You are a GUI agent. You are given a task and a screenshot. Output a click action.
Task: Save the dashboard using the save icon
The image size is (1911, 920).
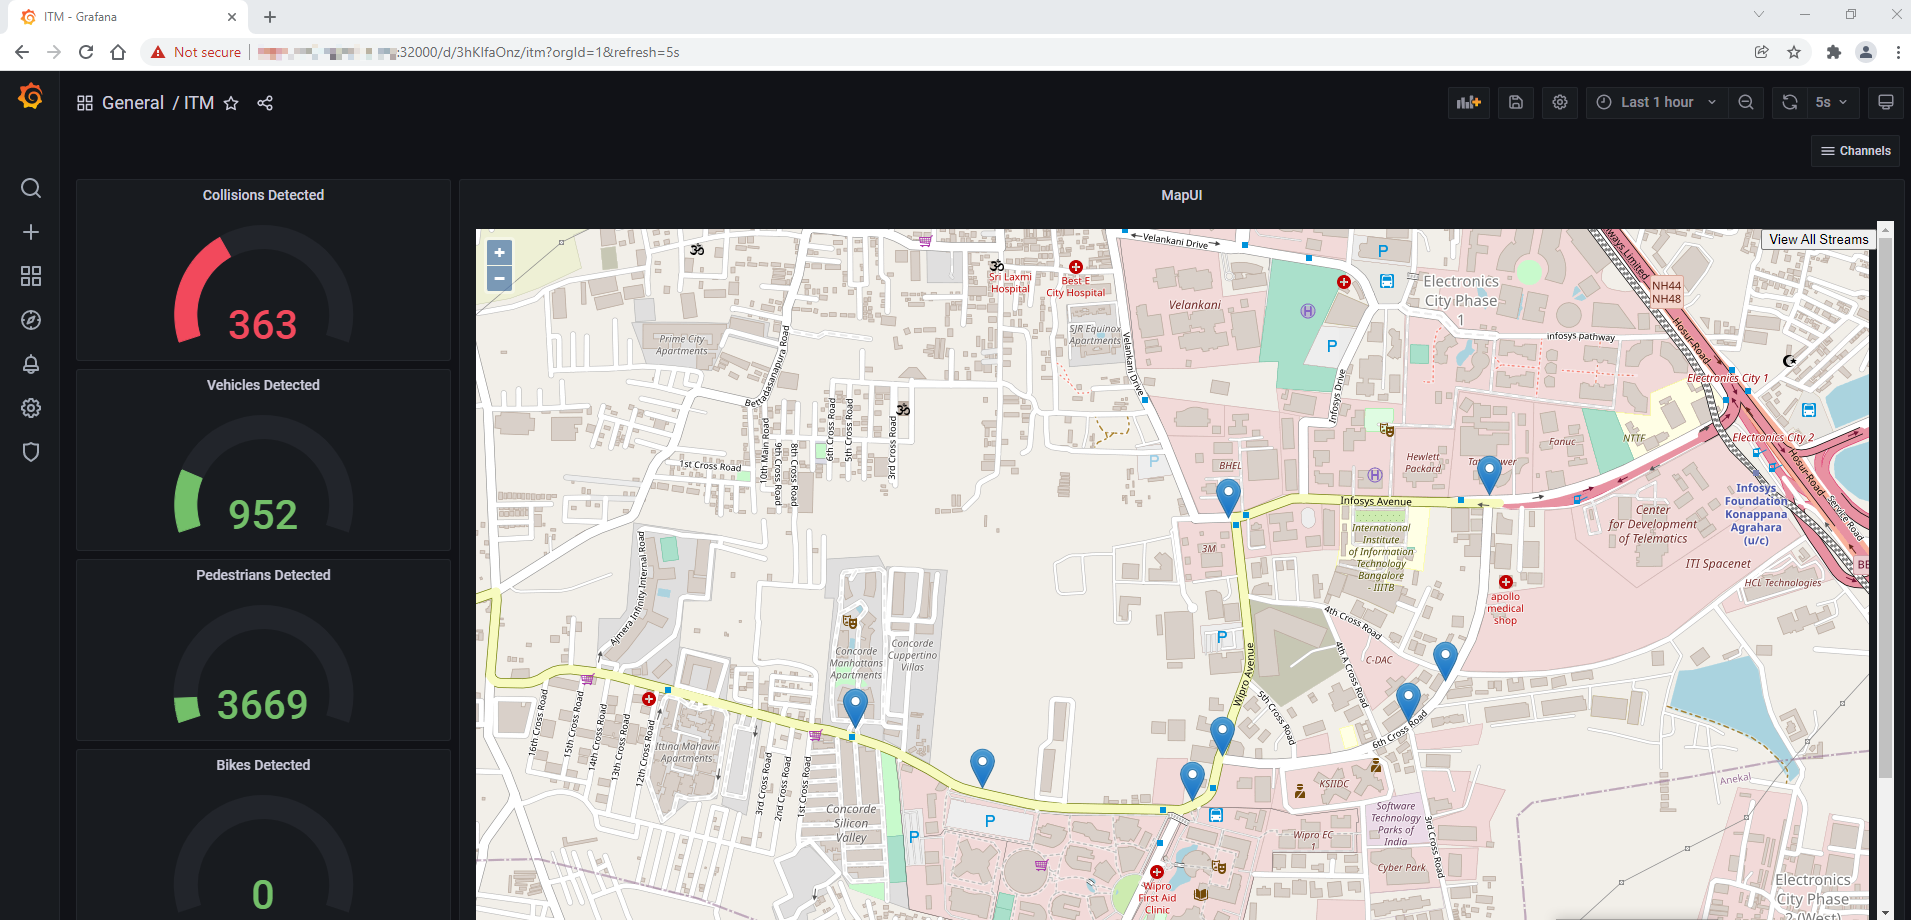click(x=1515, y=102)
